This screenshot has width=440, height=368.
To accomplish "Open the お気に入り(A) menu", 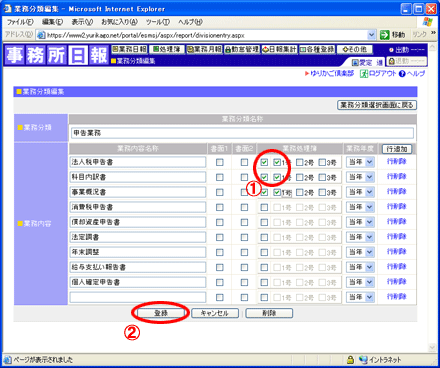I will 119,22.
